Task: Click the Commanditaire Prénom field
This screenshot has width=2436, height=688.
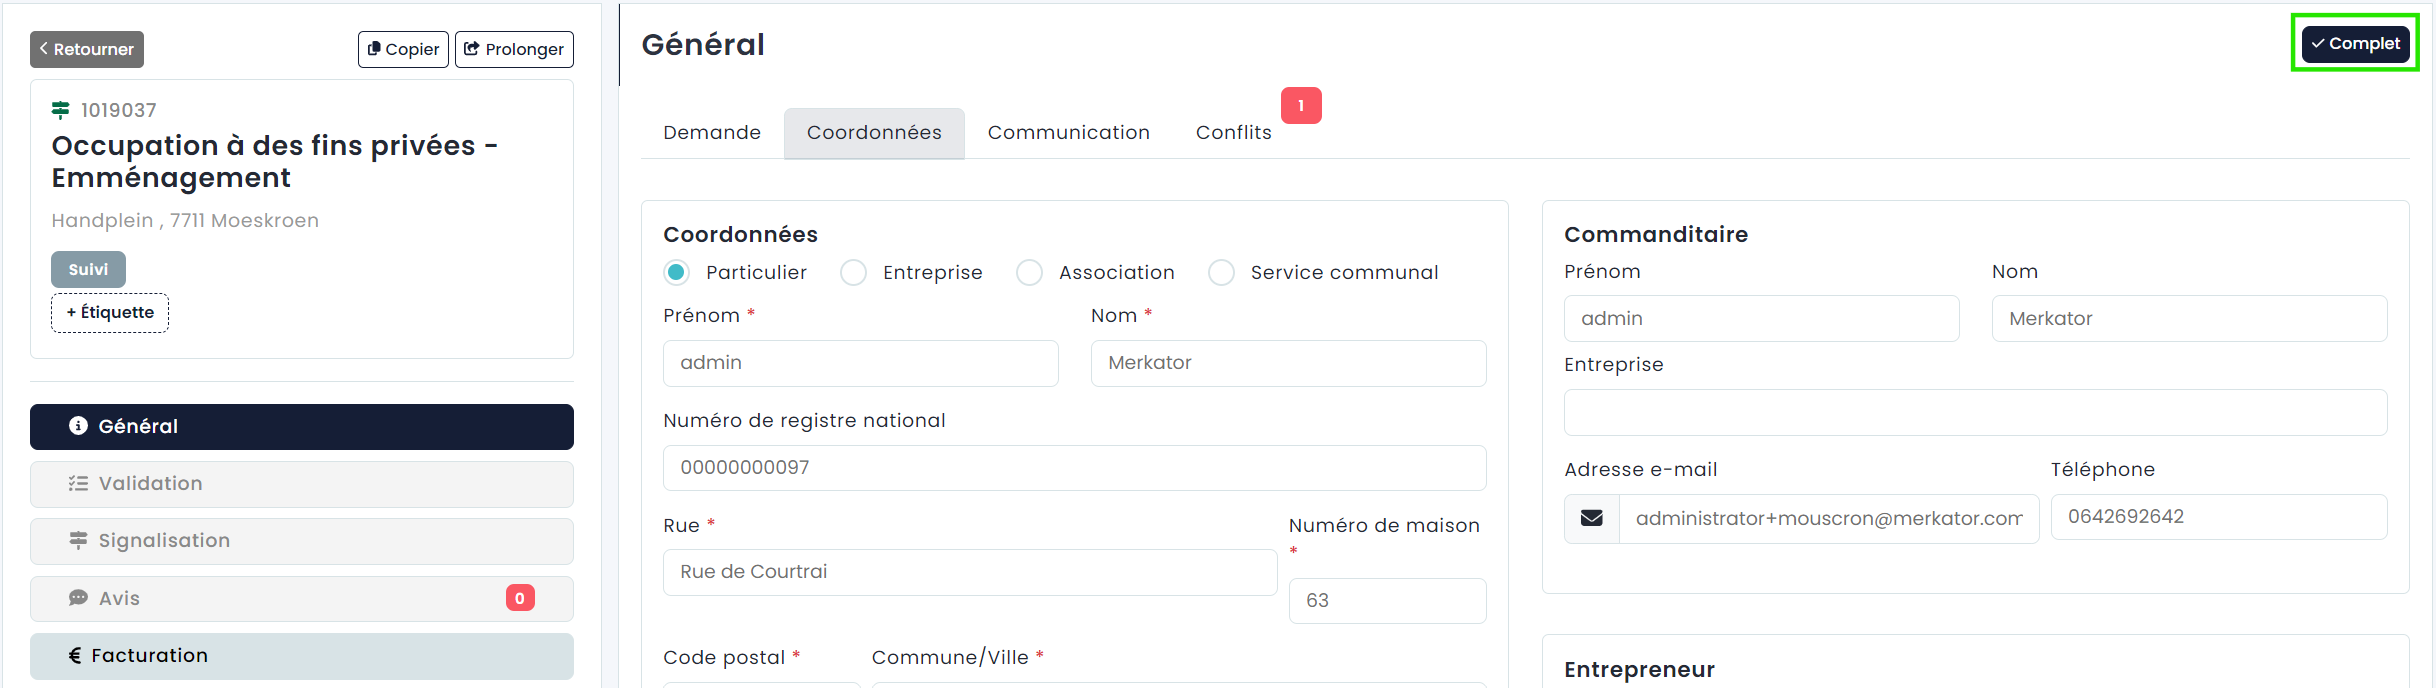Action: pos(1762,319)
